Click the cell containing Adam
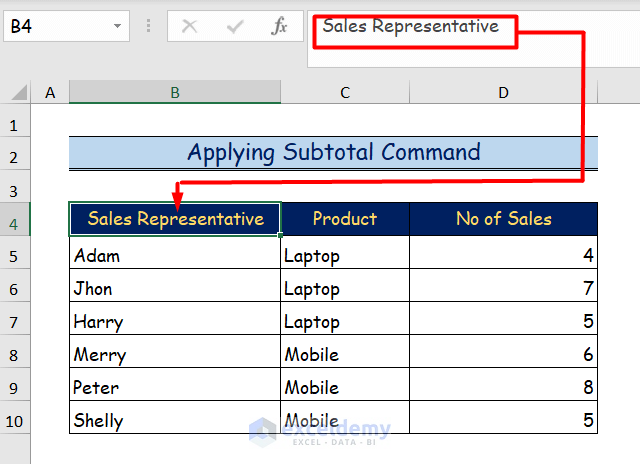The width and height of the screenshot is (640, 464). (175, 256)
